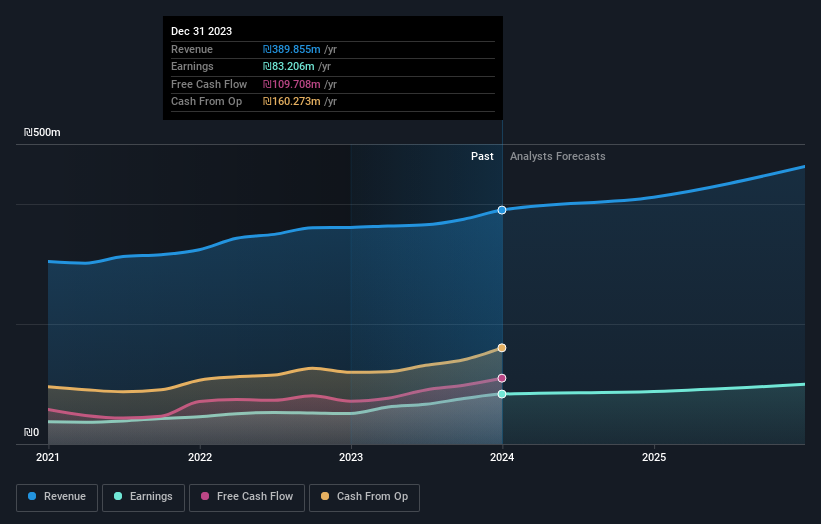Click the teal Earnings legend dot
This screenshot has width=821, height=524.
pos(118,496)
